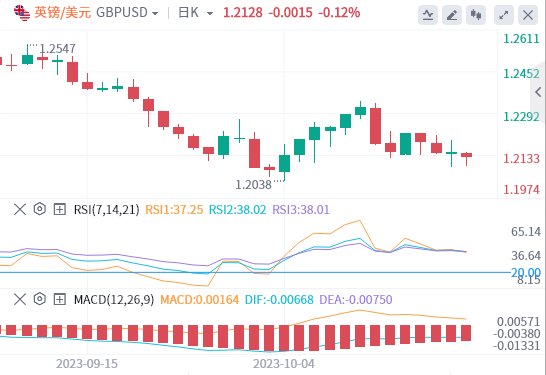This screenshot has width=546, height=375.
Task: Collapse side panel with left chevron
Action: (x=538, y=92)
